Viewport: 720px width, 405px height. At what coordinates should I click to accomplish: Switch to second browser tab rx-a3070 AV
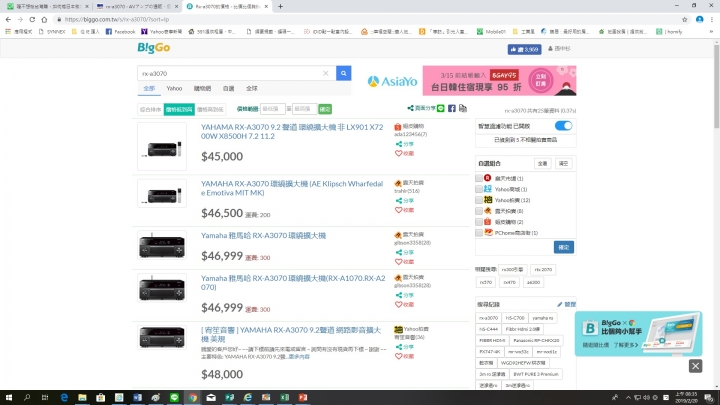(137, 6)
